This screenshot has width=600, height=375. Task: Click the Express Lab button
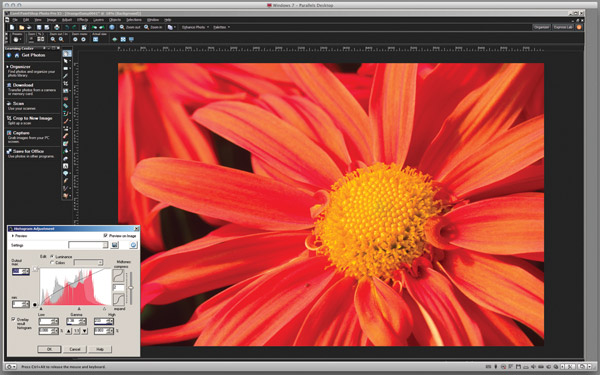point(563,27)
